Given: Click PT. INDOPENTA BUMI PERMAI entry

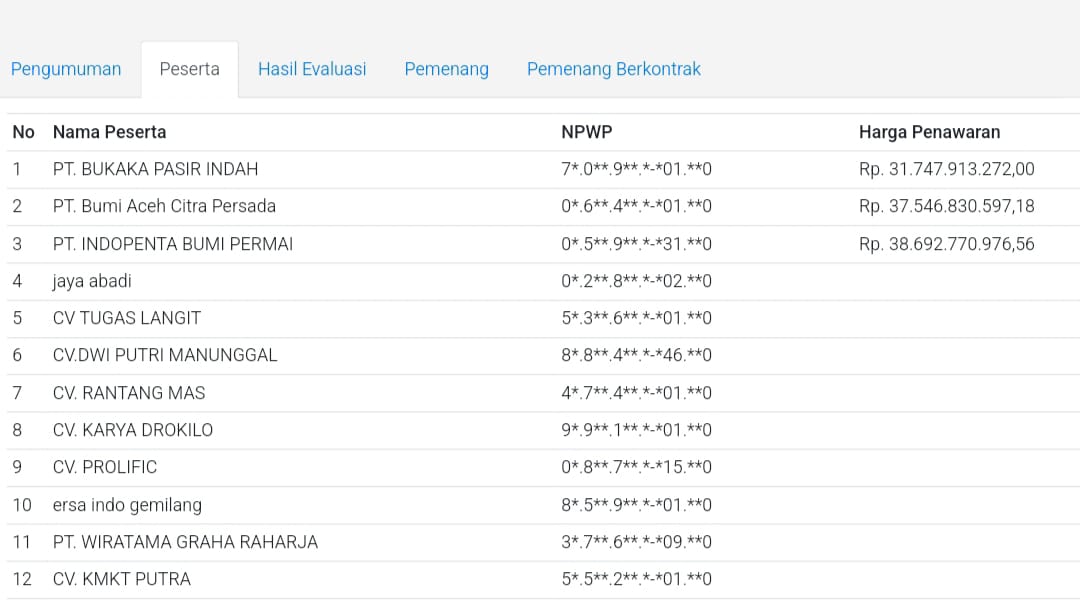Looking at the screenshot, I should tap(173, 244).
